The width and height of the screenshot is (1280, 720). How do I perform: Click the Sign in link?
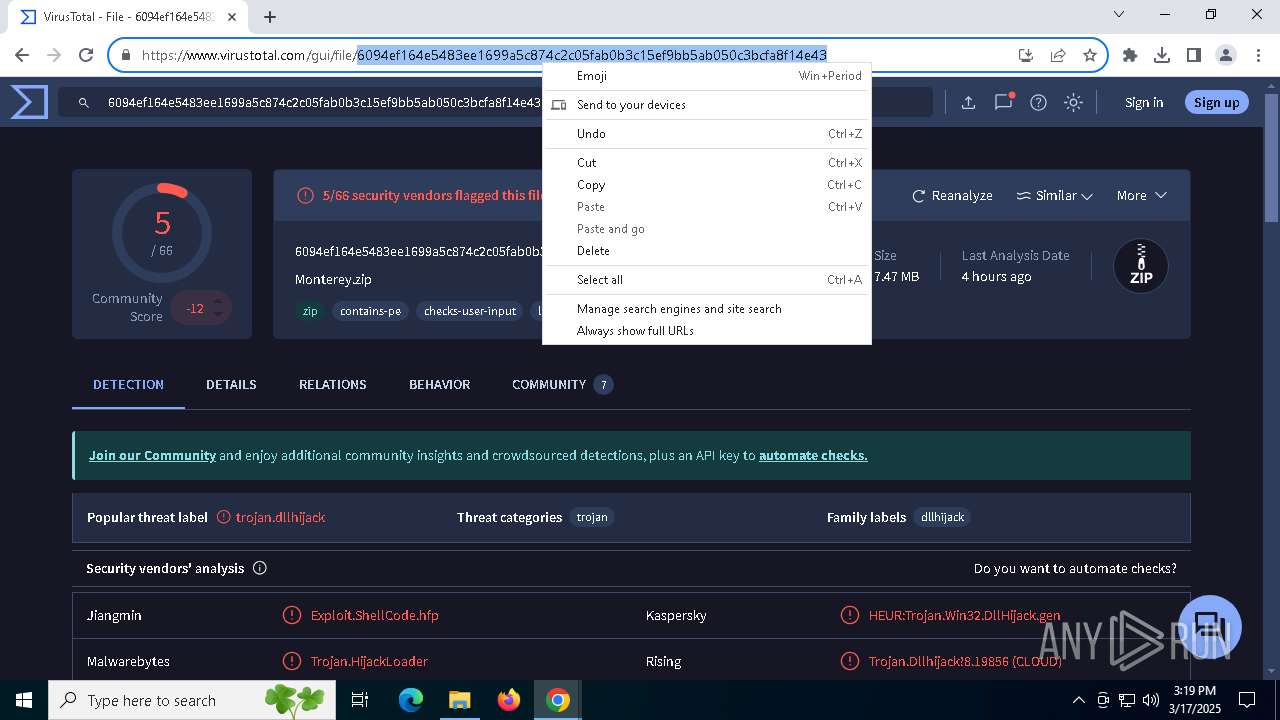tap(1144, 102)
